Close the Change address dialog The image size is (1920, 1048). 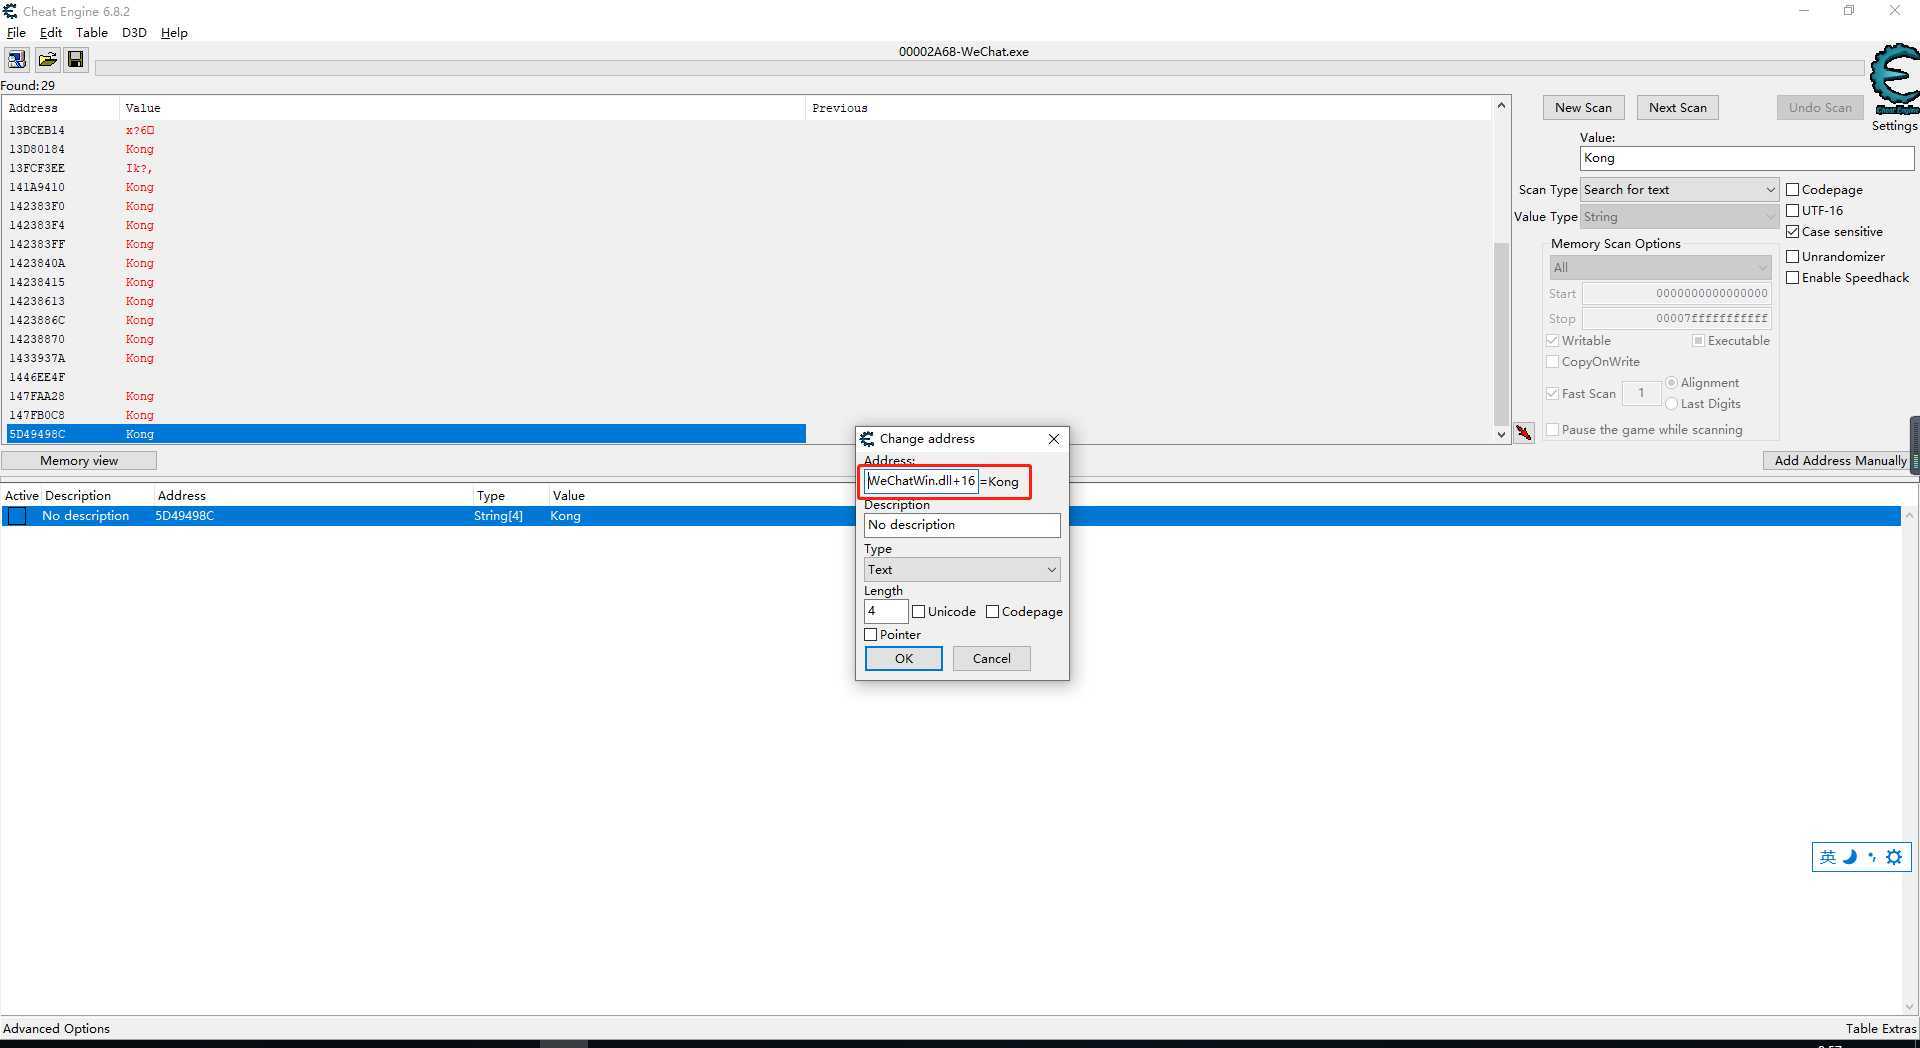click(1053, 439)
